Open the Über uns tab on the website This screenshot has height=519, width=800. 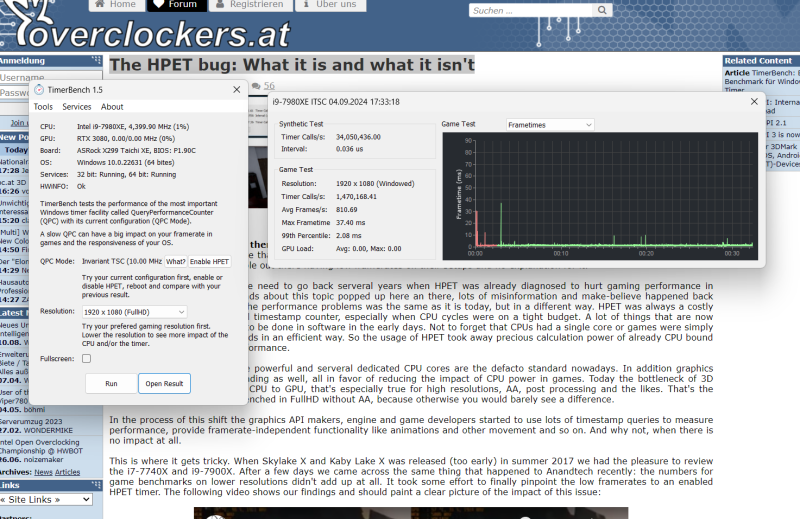point(330,5)
